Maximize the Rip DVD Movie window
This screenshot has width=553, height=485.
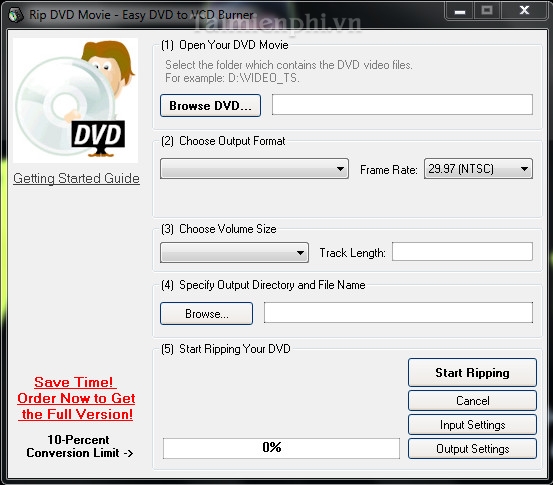coord(487,11)
